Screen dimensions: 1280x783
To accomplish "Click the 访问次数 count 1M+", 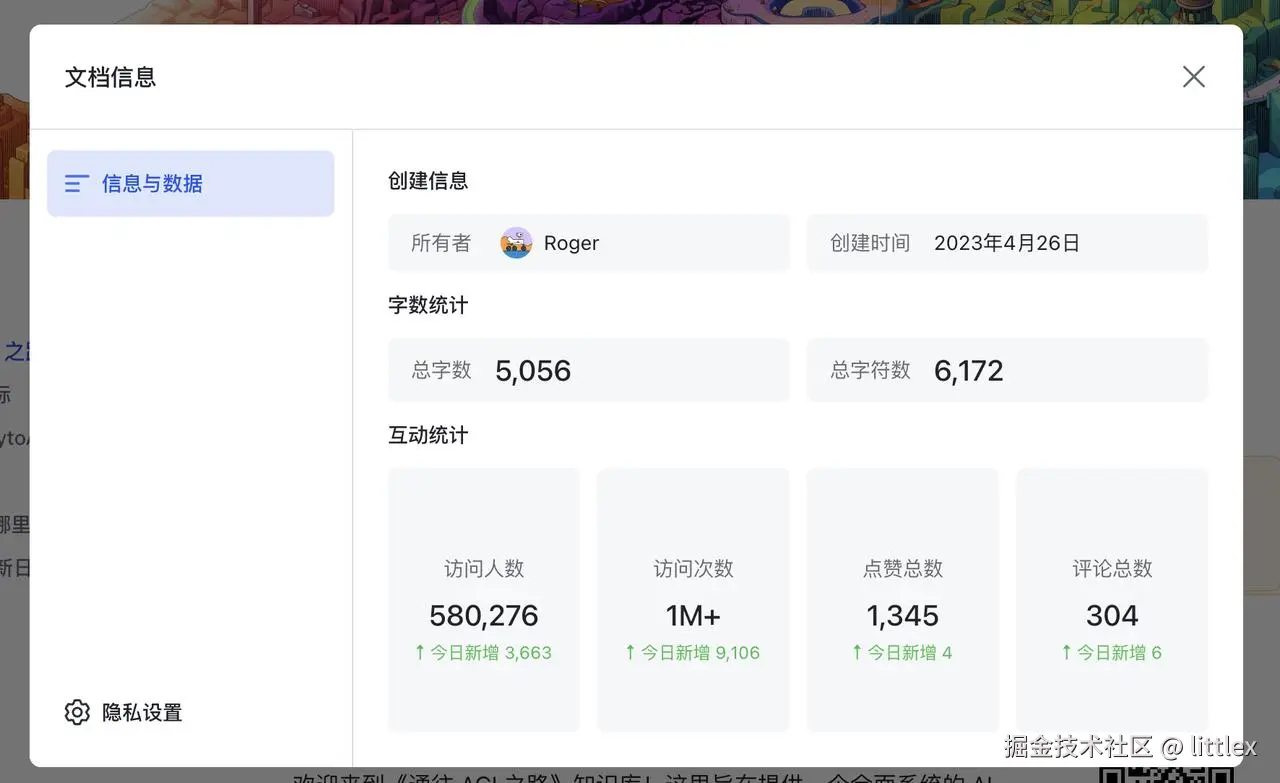I will [x=693, y=615].
